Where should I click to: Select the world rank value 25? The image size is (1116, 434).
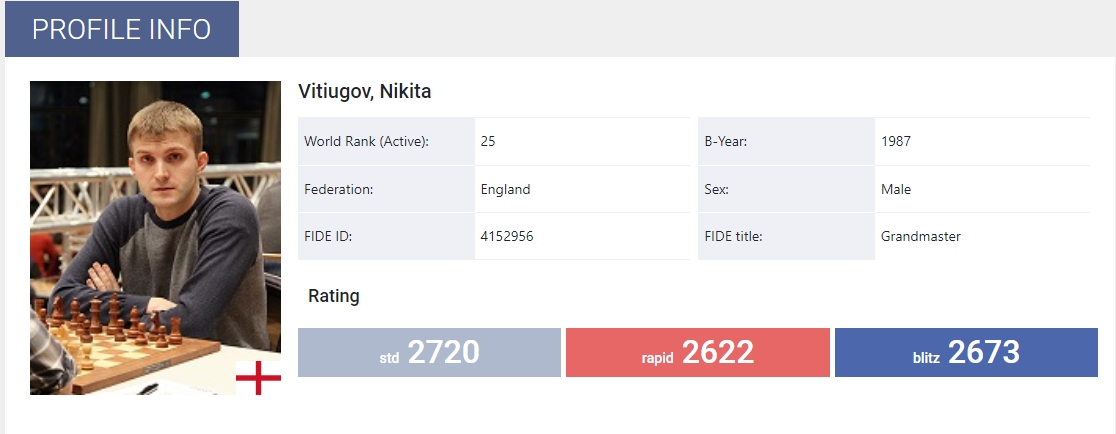[488, 142]
